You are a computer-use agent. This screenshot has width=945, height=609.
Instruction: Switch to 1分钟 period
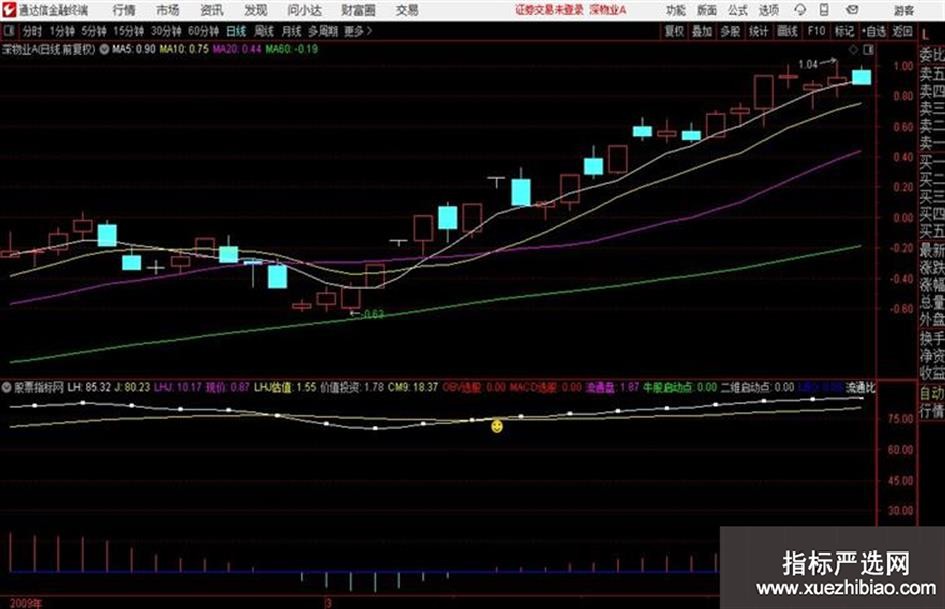coord(61,31)
